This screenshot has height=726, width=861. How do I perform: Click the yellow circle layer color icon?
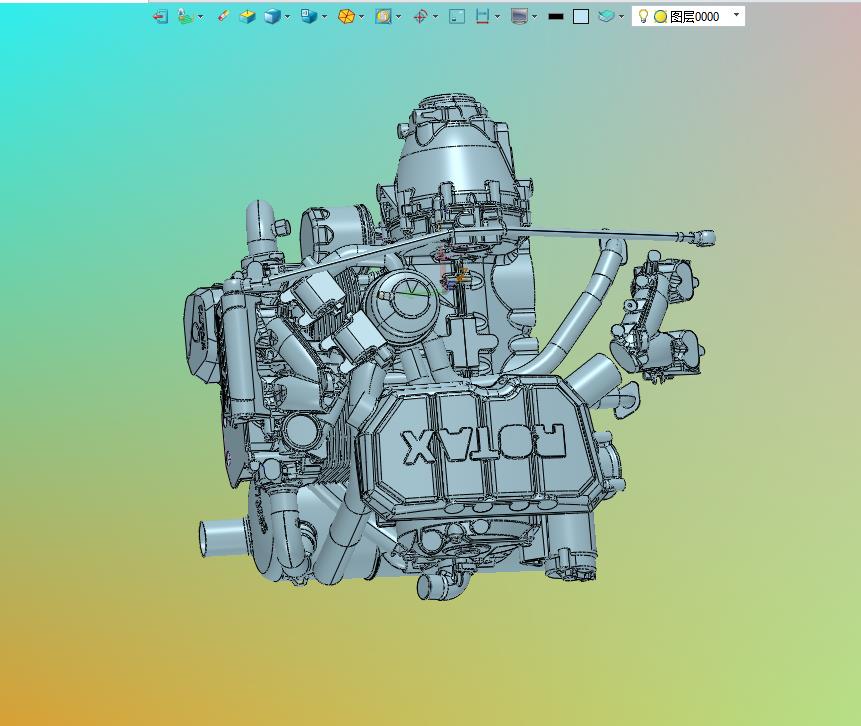coord(661,16)
